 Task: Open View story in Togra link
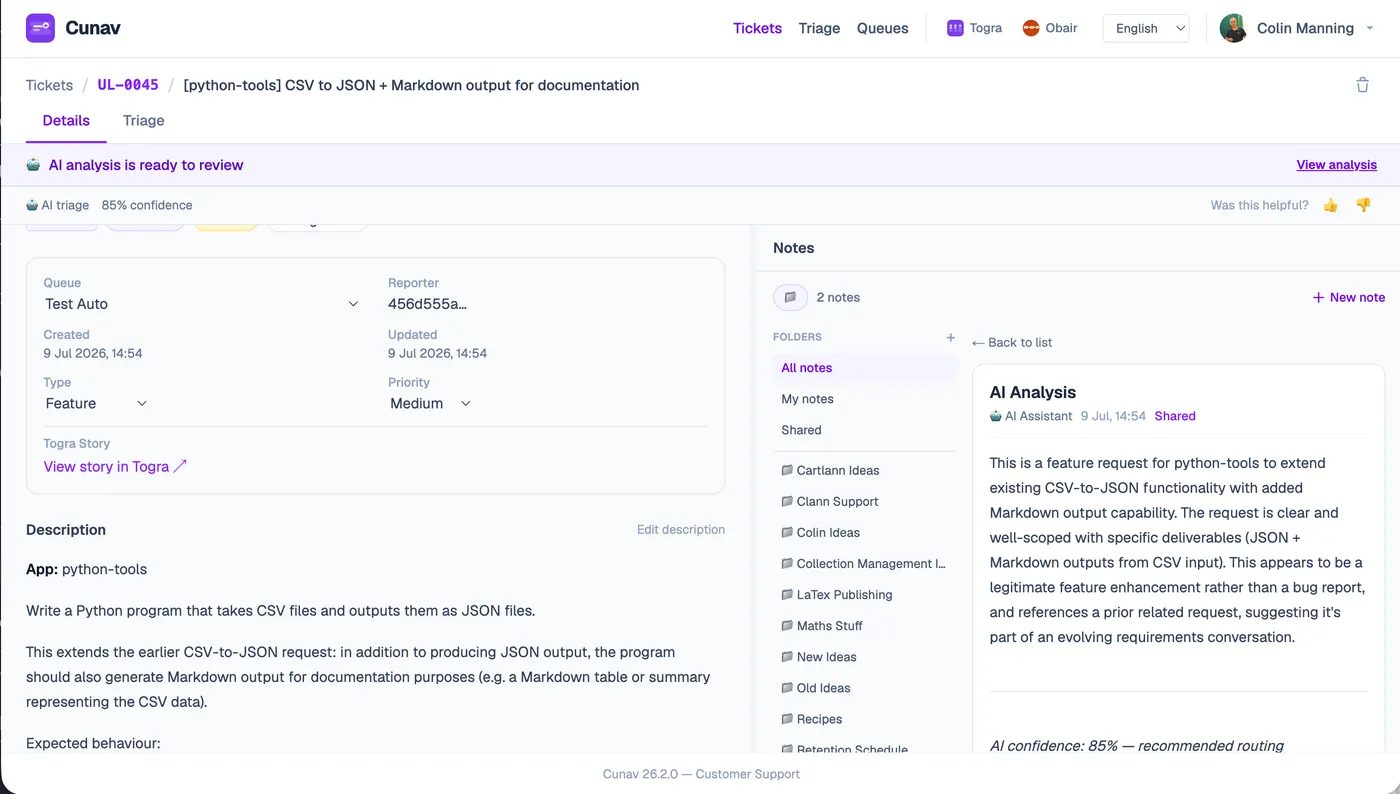point(115,466)
